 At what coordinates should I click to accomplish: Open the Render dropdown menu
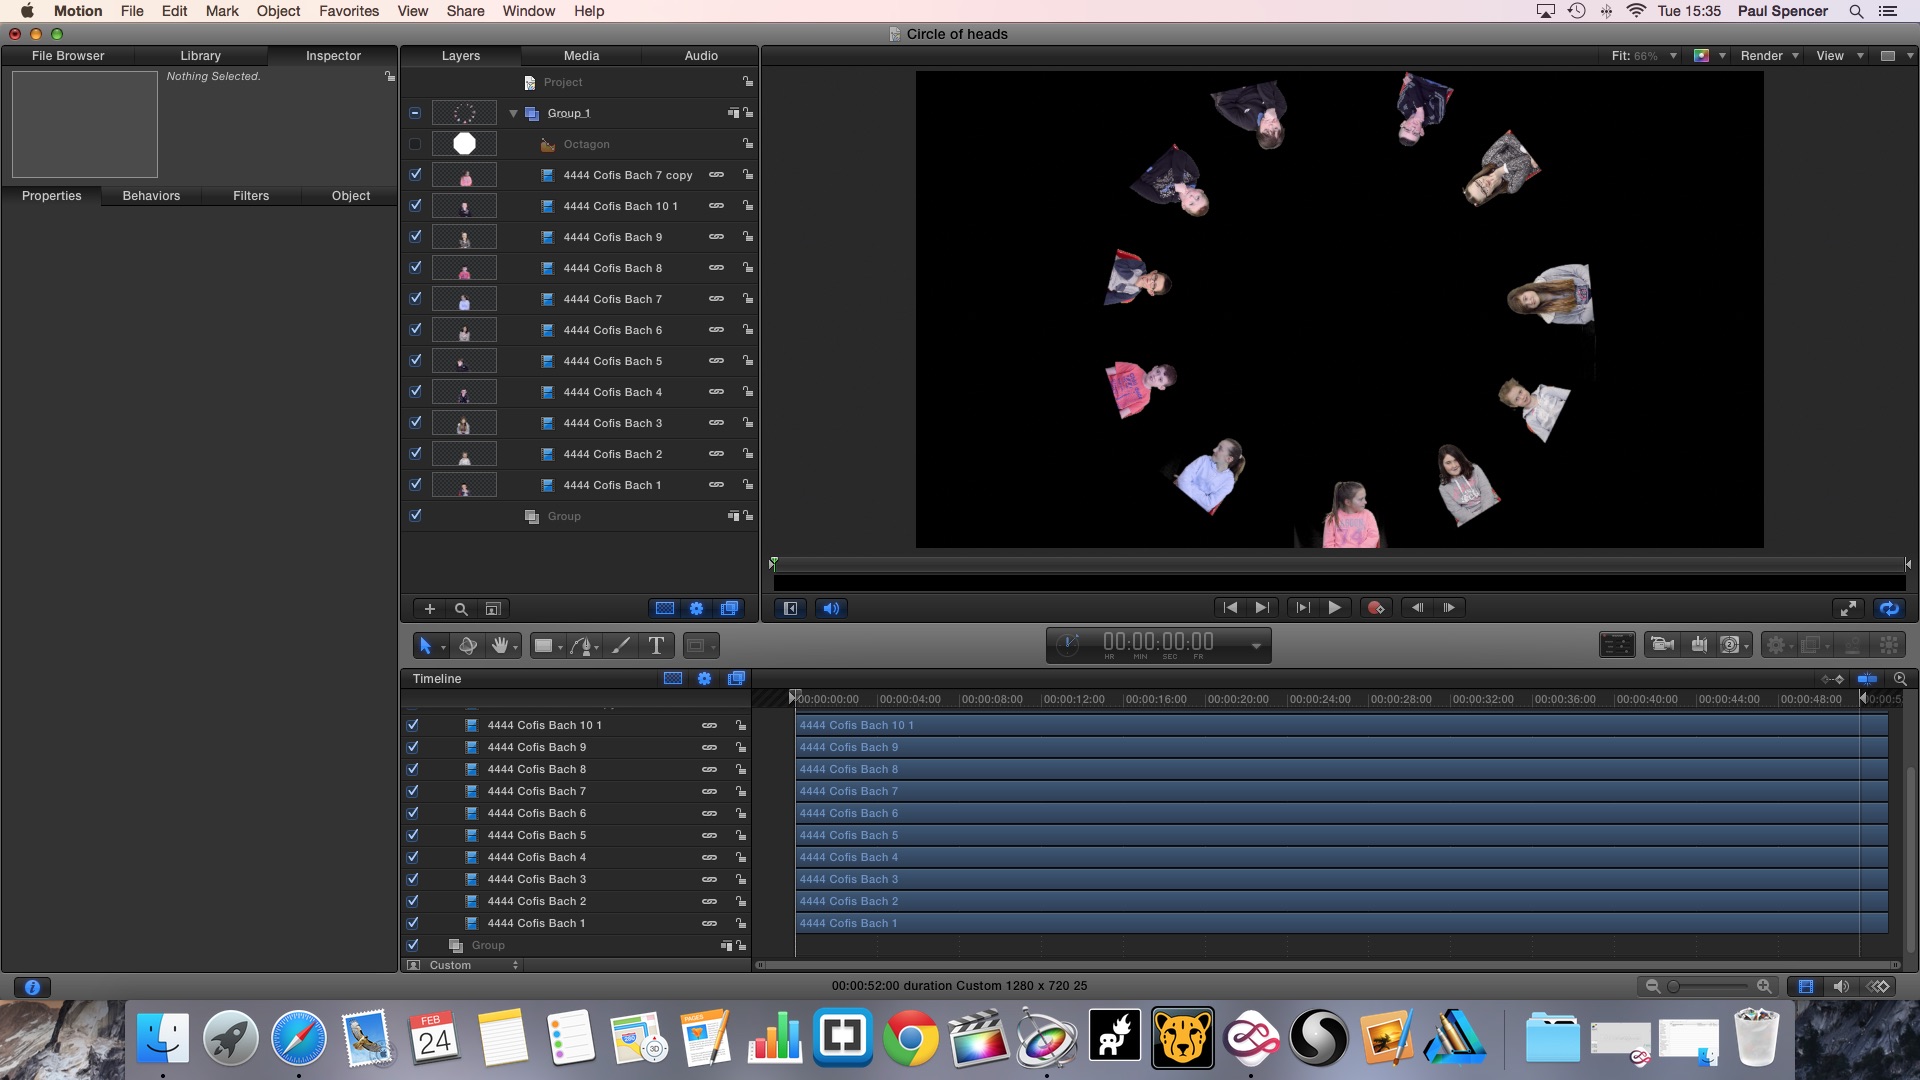[x=1769, y=56]
